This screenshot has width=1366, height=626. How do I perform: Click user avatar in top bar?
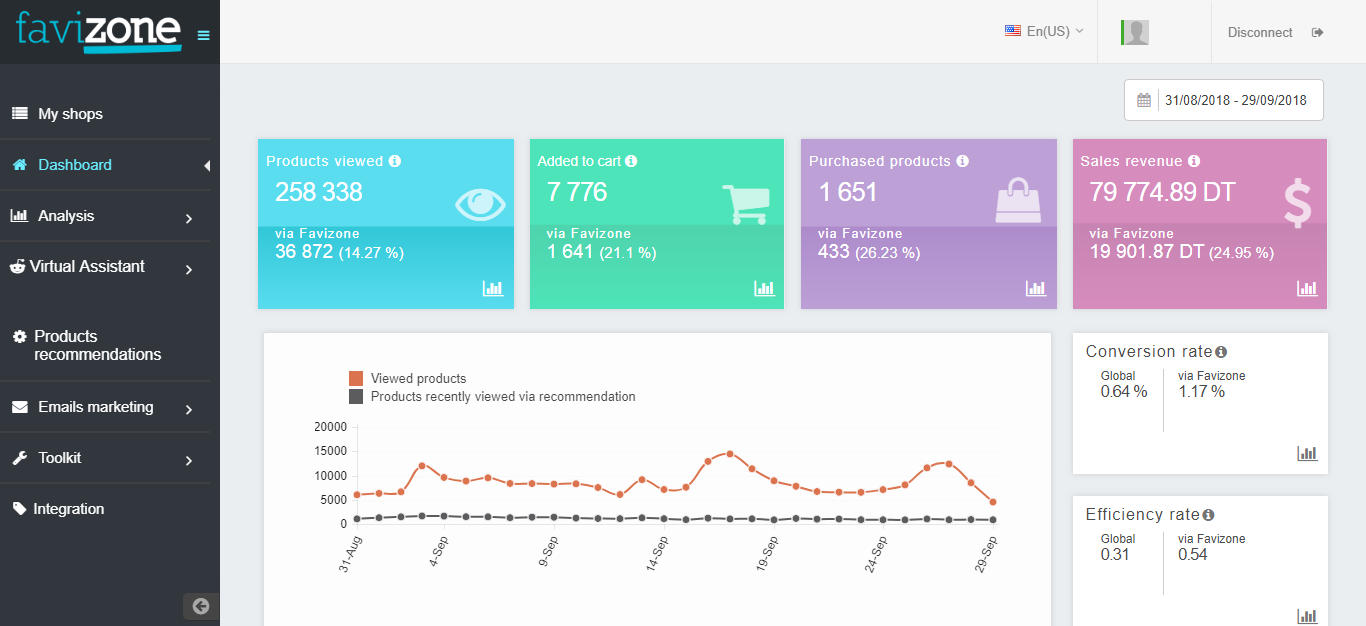[1135, 32]
